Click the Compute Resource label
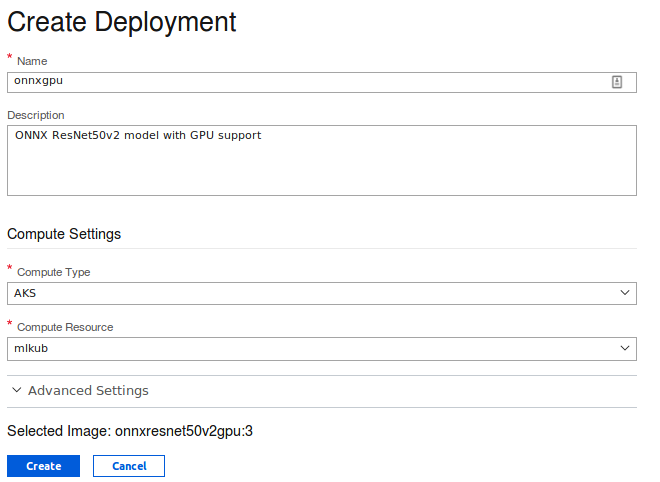 (65, 327)
